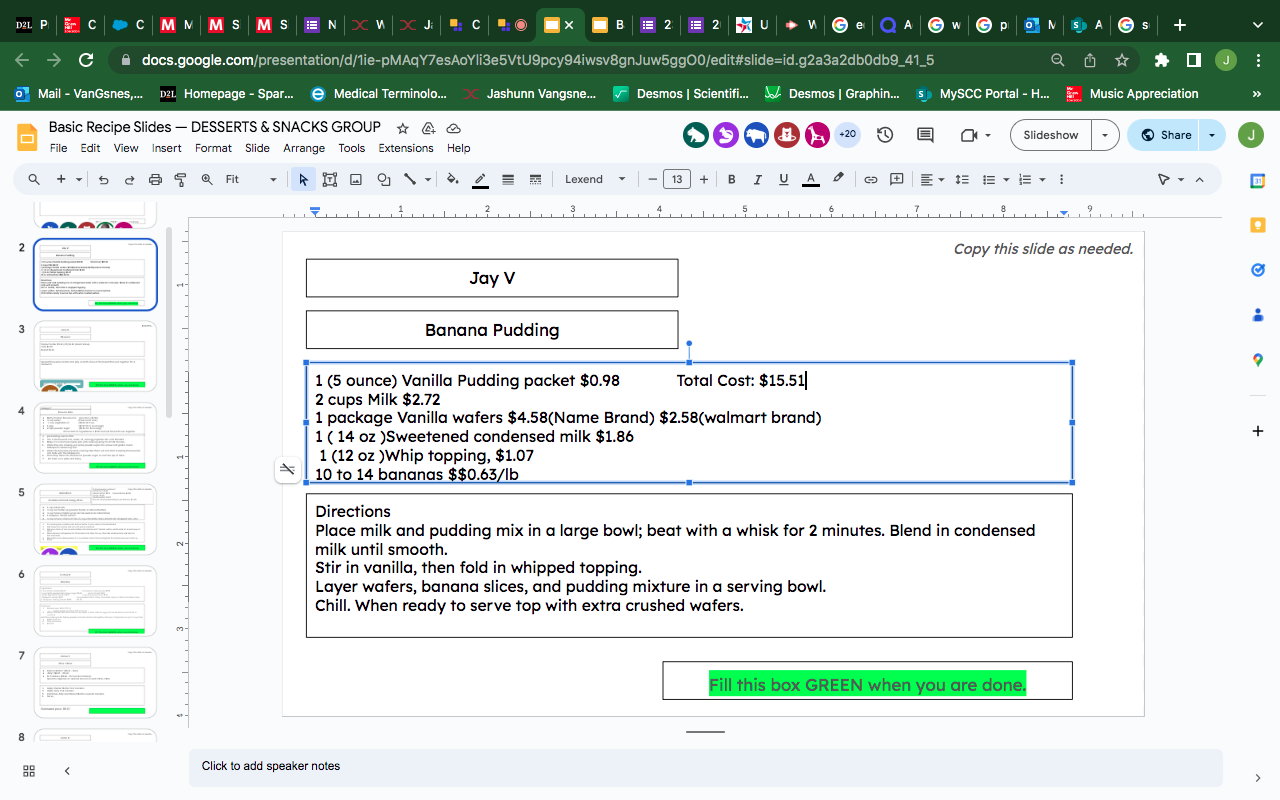Open text fitting options beside the ingredients box
This screenshot has height=800, width=1280.
pyautogui.click(x=288, y=469)
